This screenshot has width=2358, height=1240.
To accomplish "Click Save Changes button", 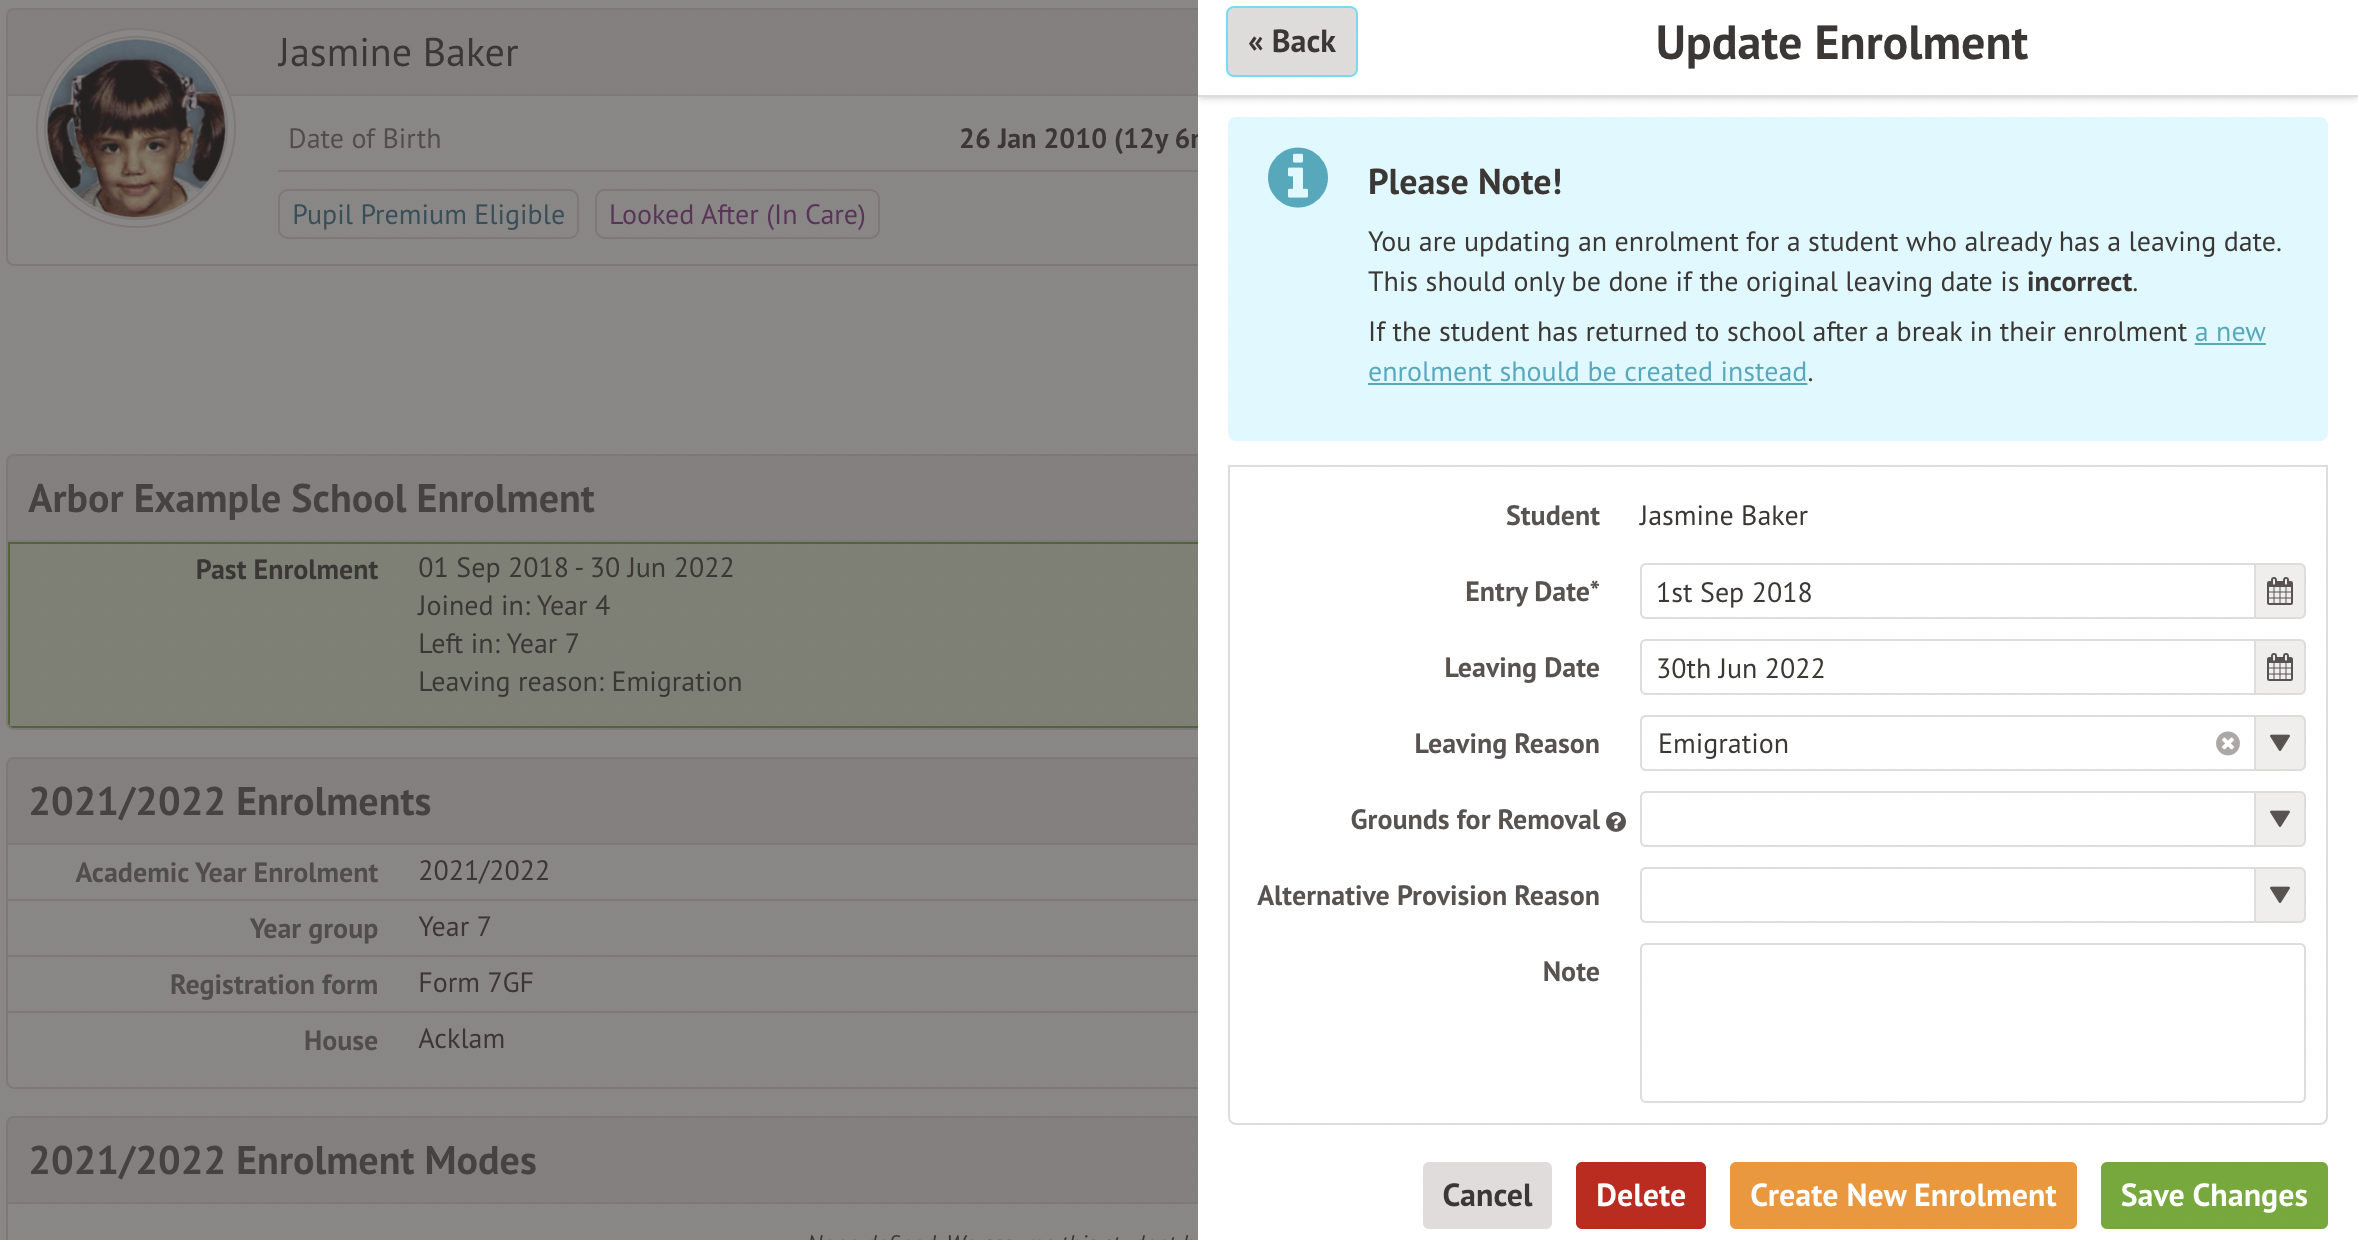I will click(x=2213, y=1195).
